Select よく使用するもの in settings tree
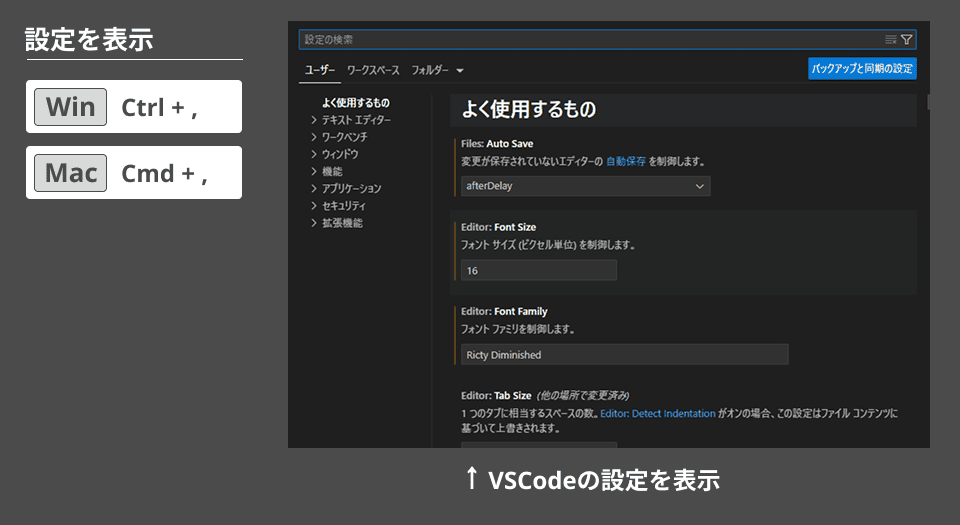The width and height of the screenshot is (960, 525). click(356, 103)
